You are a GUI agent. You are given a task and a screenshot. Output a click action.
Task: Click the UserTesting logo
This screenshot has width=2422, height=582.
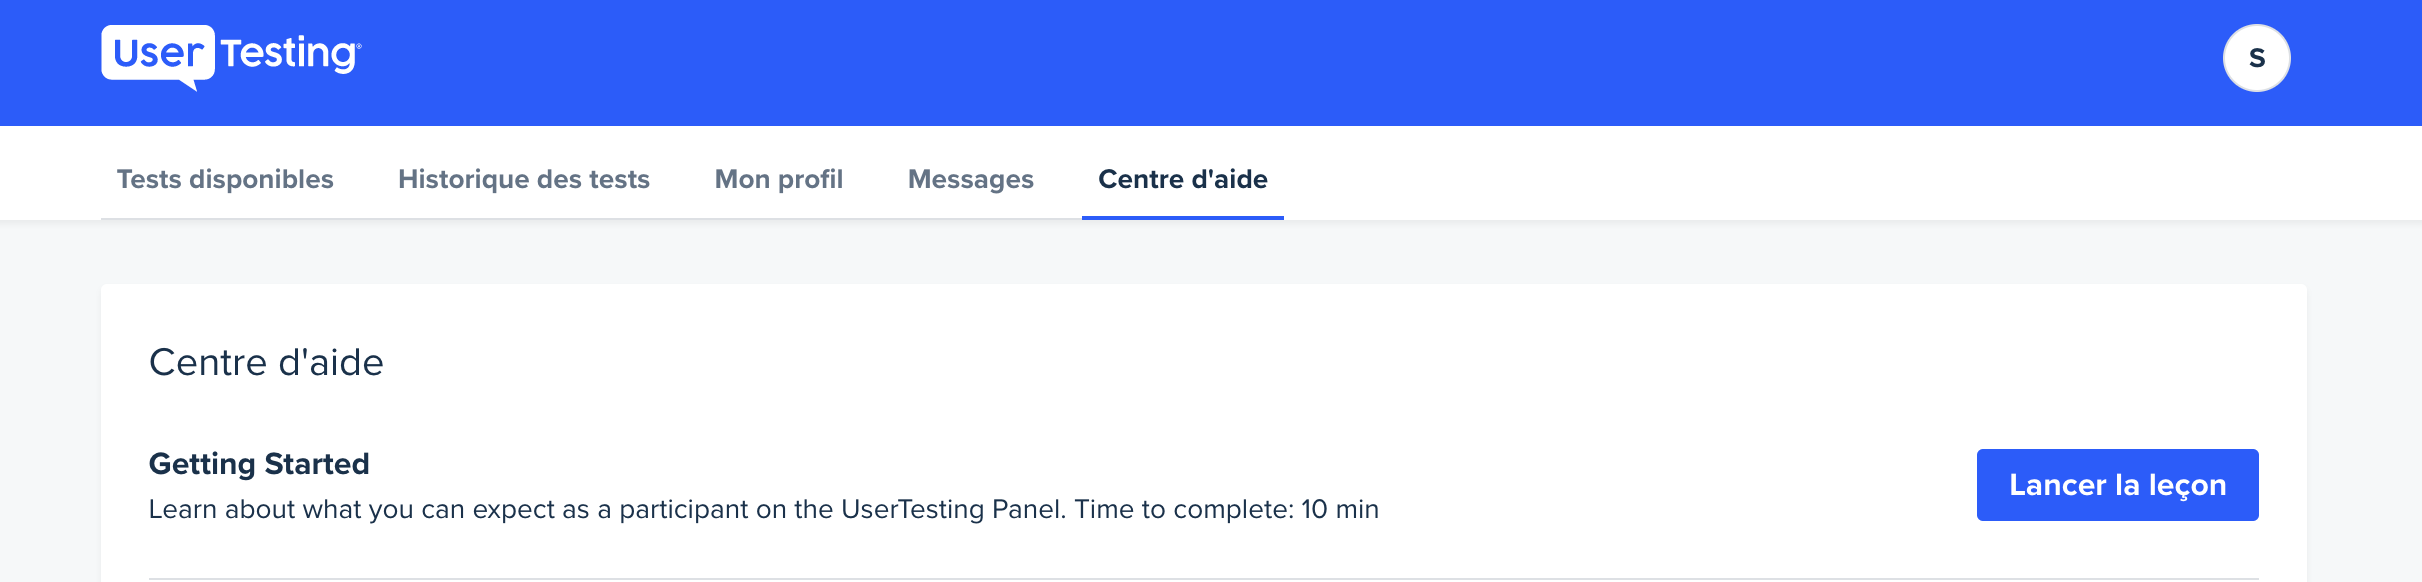coord(231,57)
